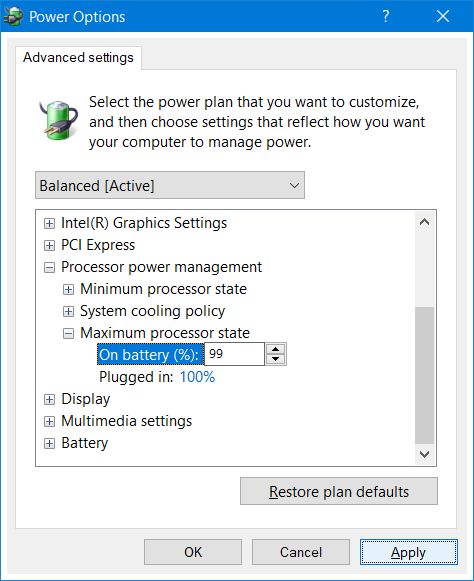Click the On battery percent input field
This screenshot has width=474, height=581.
point(234,354)
